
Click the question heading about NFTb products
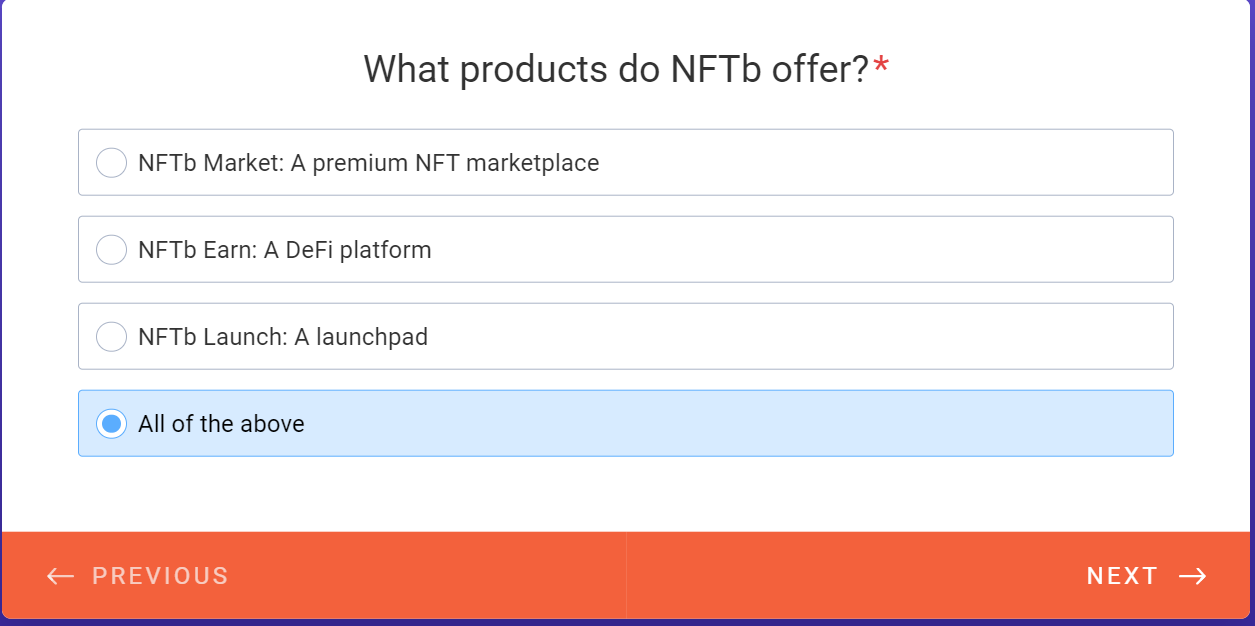[x=615, y=70]
